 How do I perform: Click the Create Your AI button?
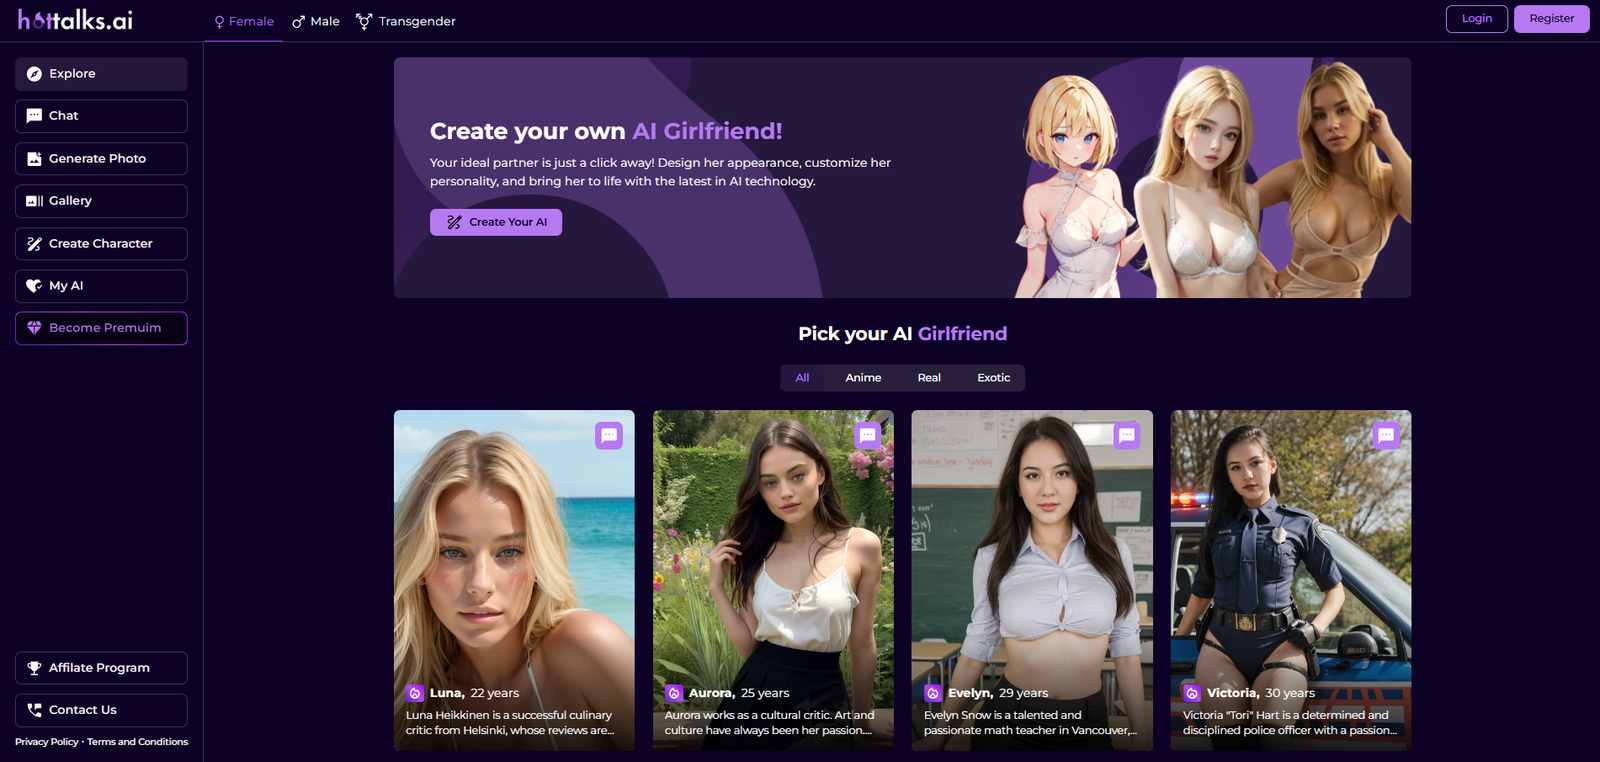(x=496, y=222)
